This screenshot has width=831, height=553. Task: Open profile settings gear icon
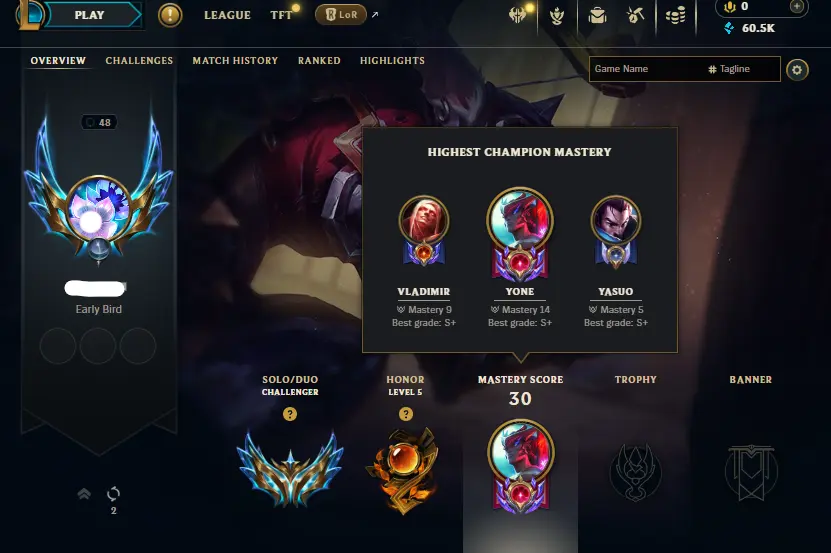(797, 69)
